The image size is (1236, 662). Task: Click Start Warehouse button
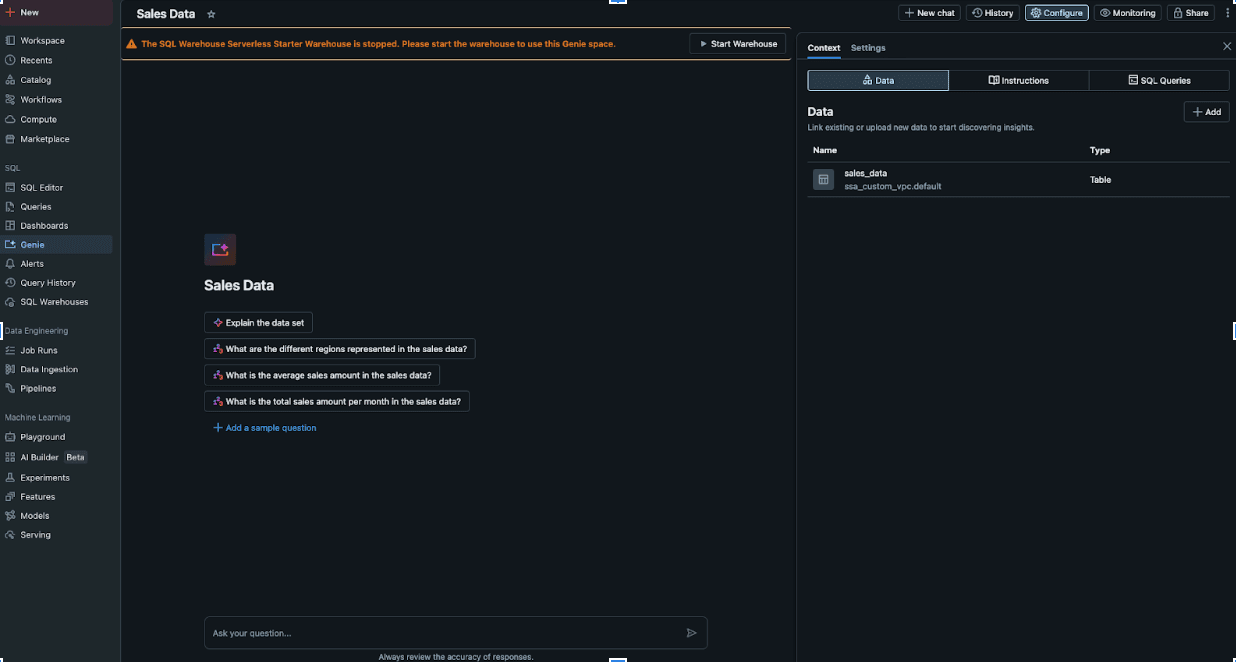(737, 44)
